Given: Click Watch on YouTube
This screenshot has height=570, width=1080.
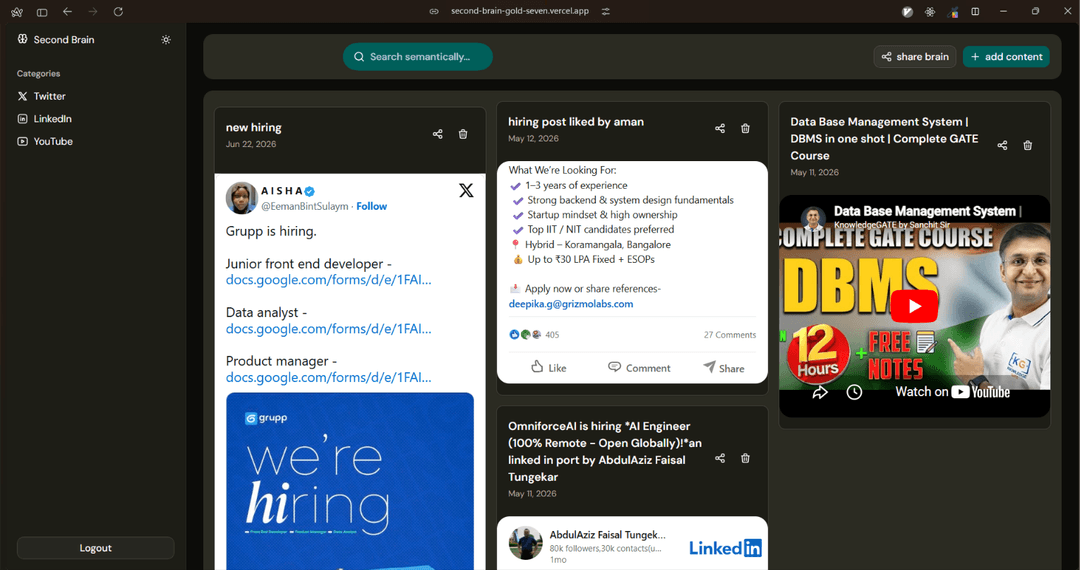Looking at the screenshot, I should (952, 392).
